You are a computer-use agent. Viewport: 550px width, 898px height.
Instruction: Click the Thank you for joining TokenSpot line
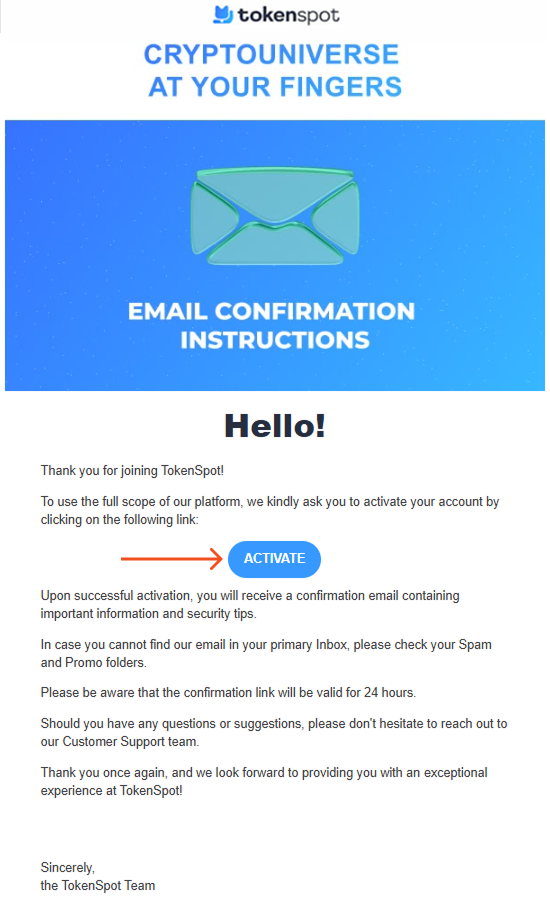coord(132,471)
